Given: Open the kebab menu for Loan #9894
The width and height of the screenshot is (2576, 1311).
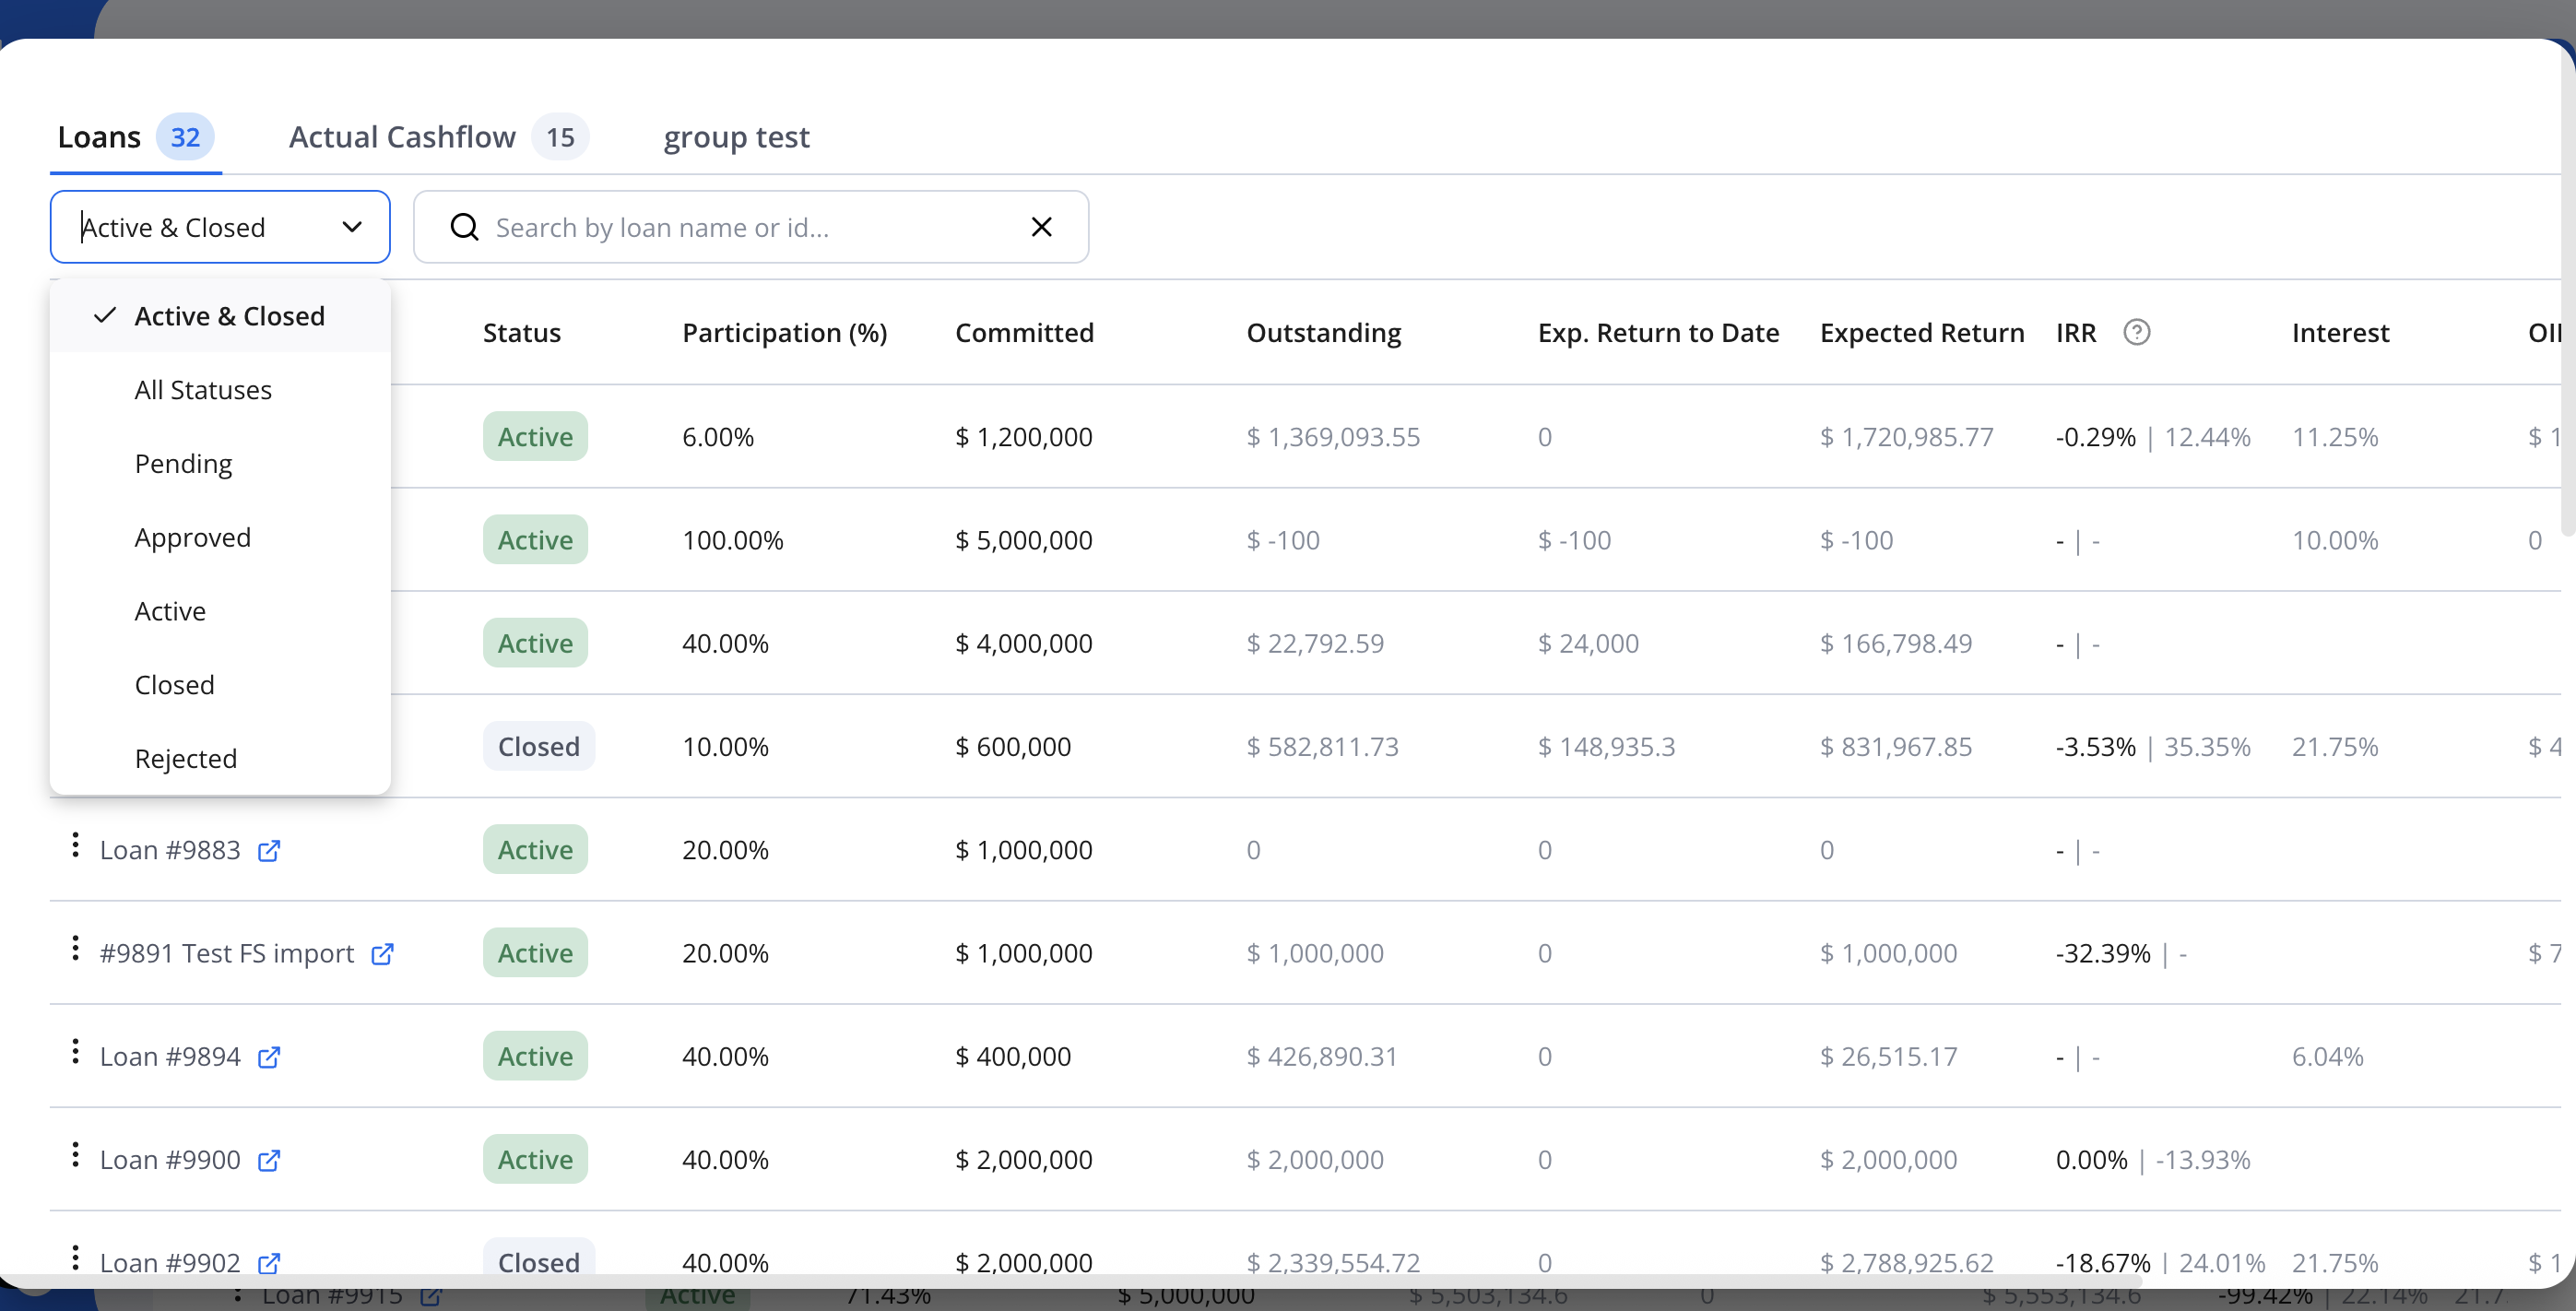Looking at the screenshot, I should click(75, 1052).
